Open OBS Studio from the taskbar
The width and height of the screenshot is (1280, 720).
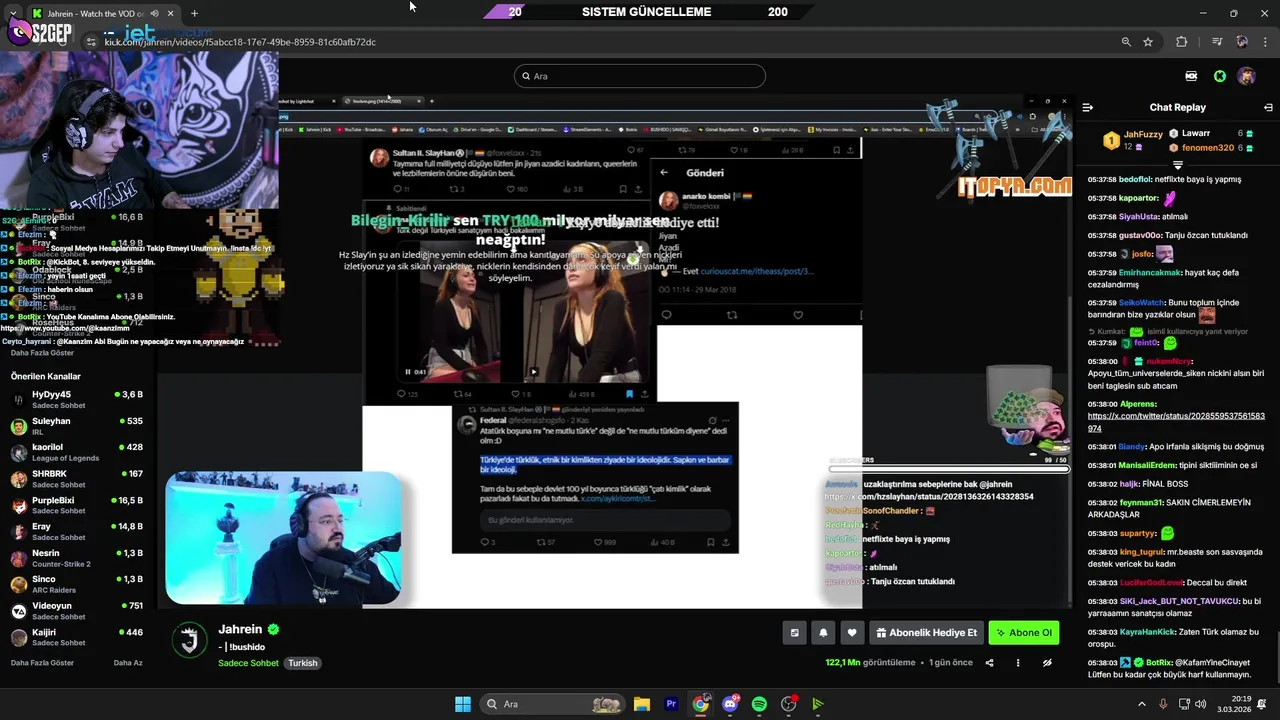click(x=789, y=704)
